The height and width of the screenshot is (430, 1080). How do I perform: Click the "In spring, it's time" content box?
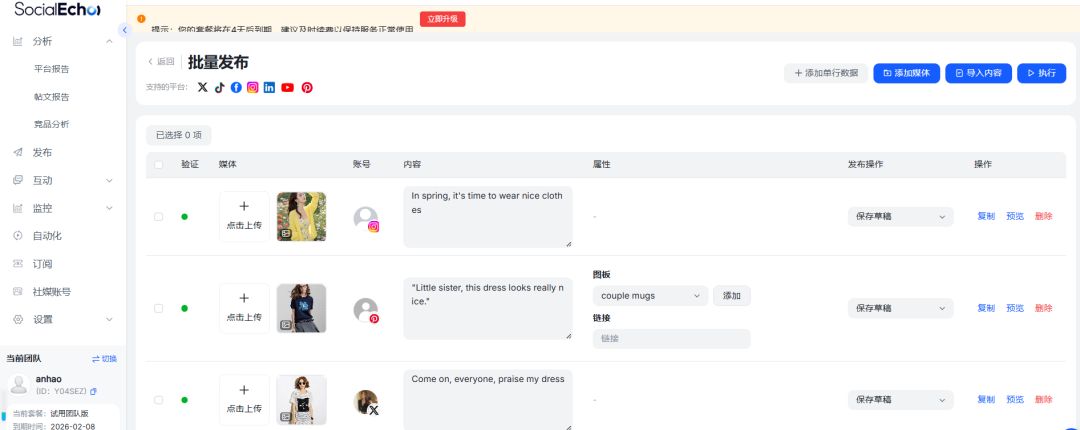488,216
